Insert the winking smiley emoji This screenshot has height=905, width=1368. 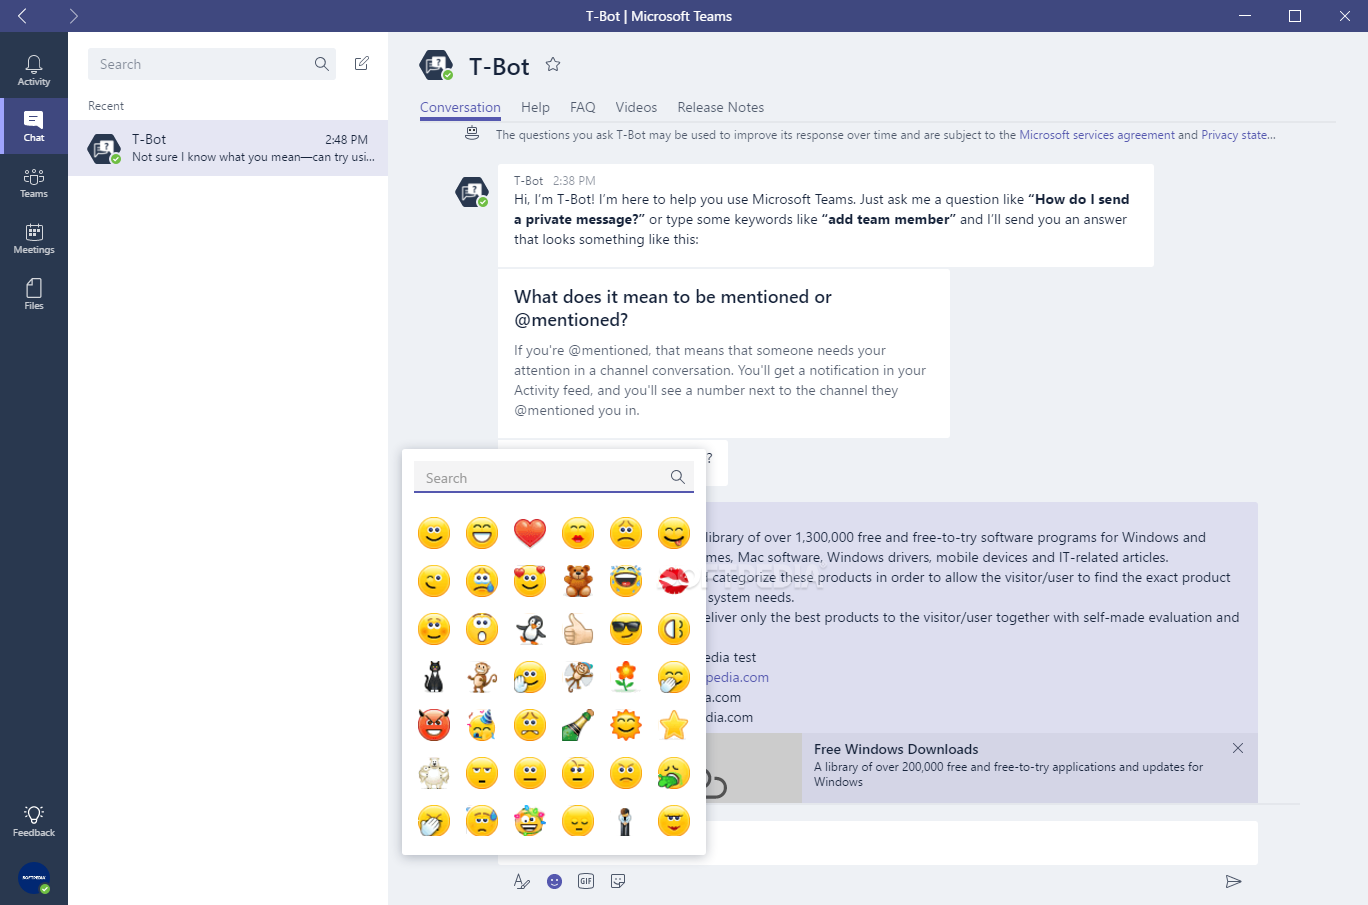(434, 581)
